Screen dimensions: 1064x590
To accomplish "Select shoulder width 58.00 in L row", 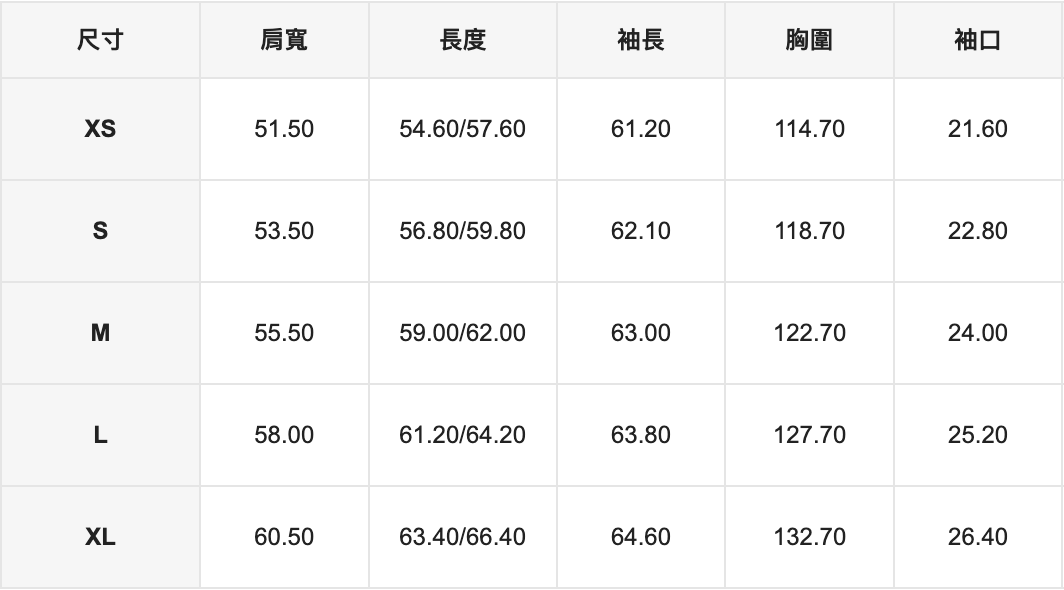I will 284,435.
